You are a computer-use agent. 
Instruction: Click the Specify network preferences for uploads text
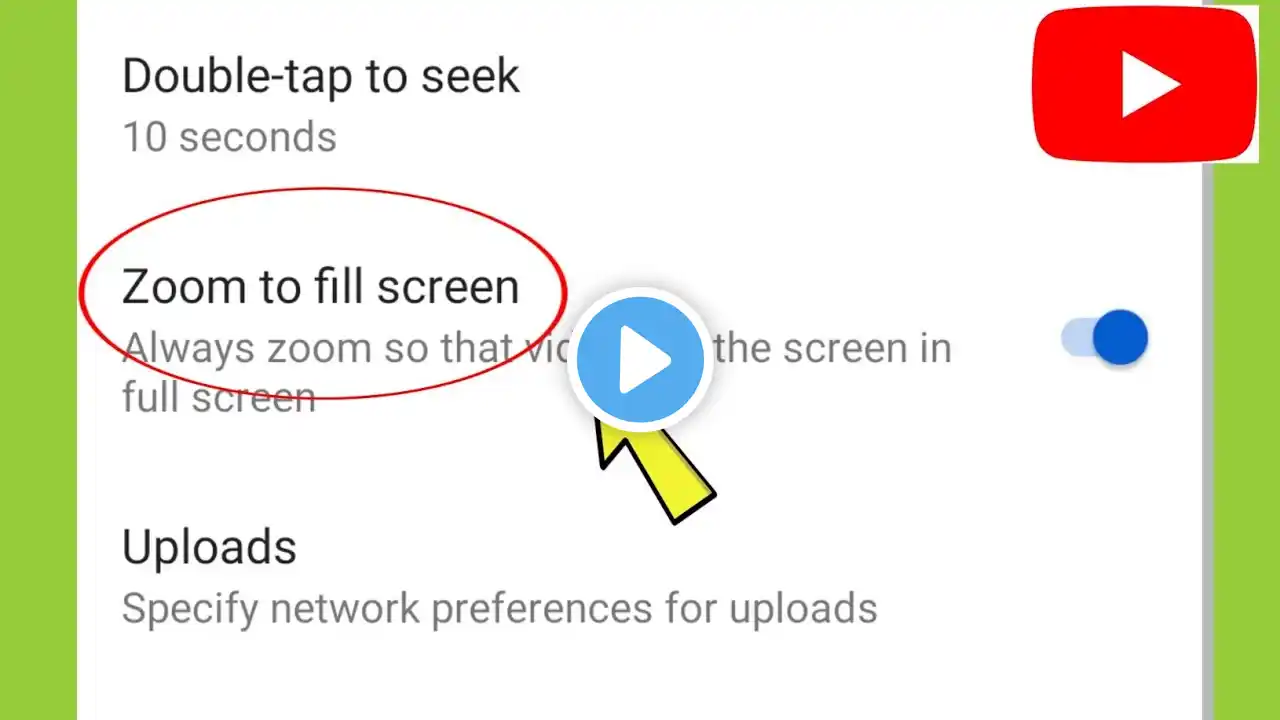point(499,608)
